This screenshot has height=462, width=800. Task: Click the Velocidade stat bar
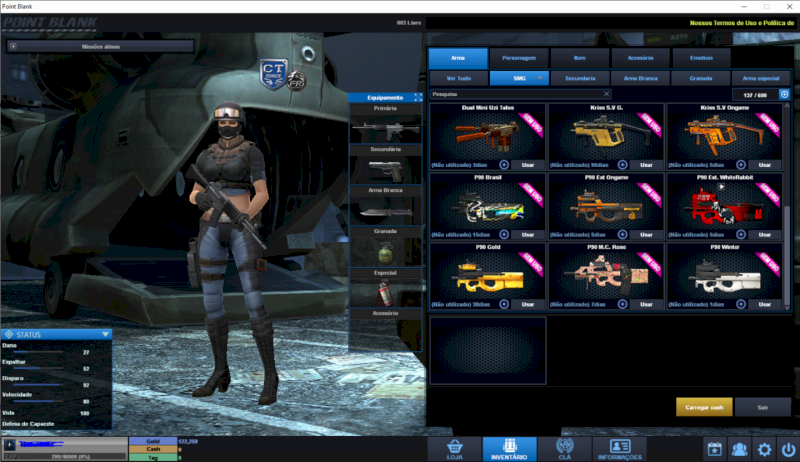coord(38,401)
